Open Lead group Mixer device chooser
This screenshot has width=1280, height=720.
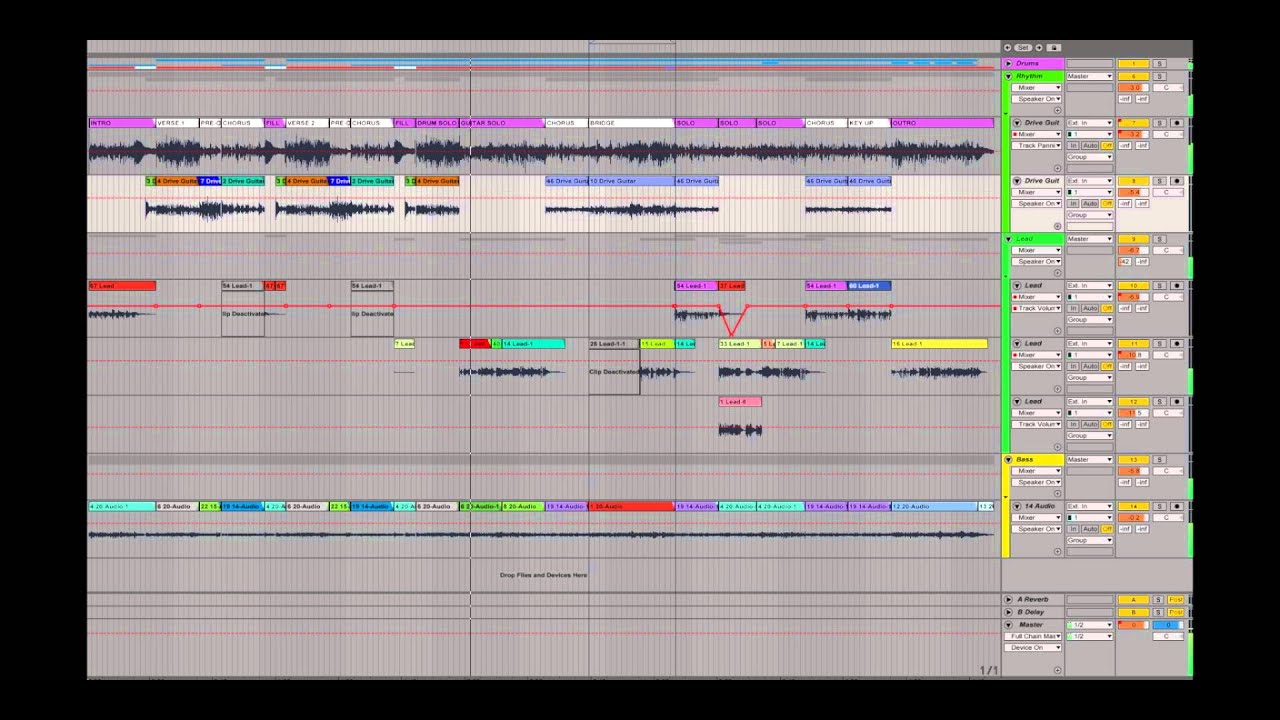[x=1036, y=251]
